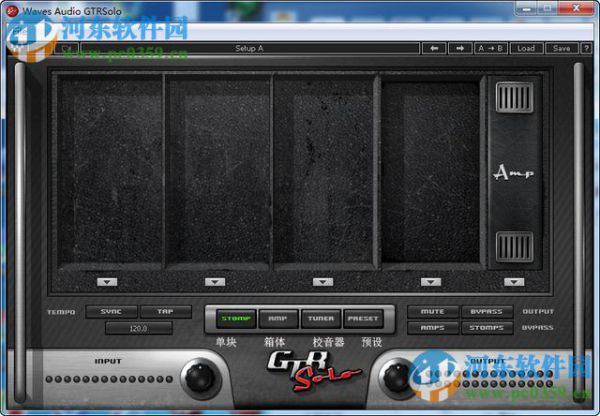Image resolution: width=600 pixels, height=416 pixels.
Task: Click the OUTPUT level knob
Action: (398, 378)
